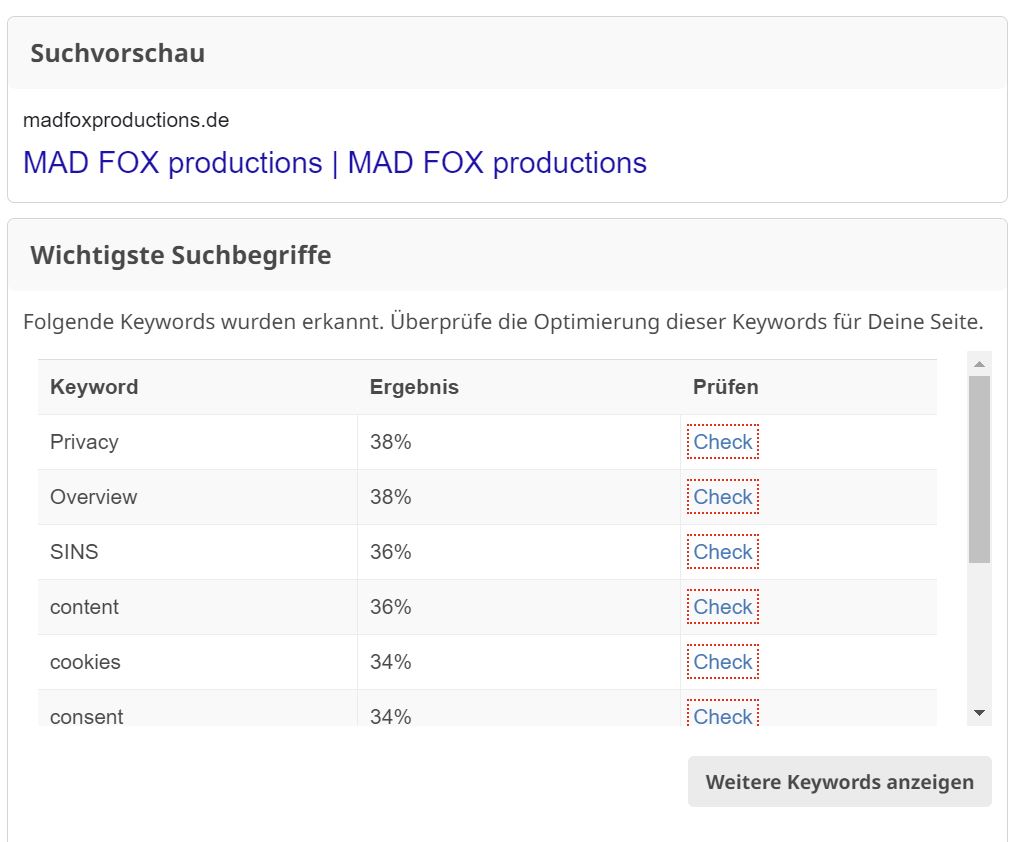1016x842 pixels.
Task: Open the Check link in the SINS row
Action: point(722,552)
